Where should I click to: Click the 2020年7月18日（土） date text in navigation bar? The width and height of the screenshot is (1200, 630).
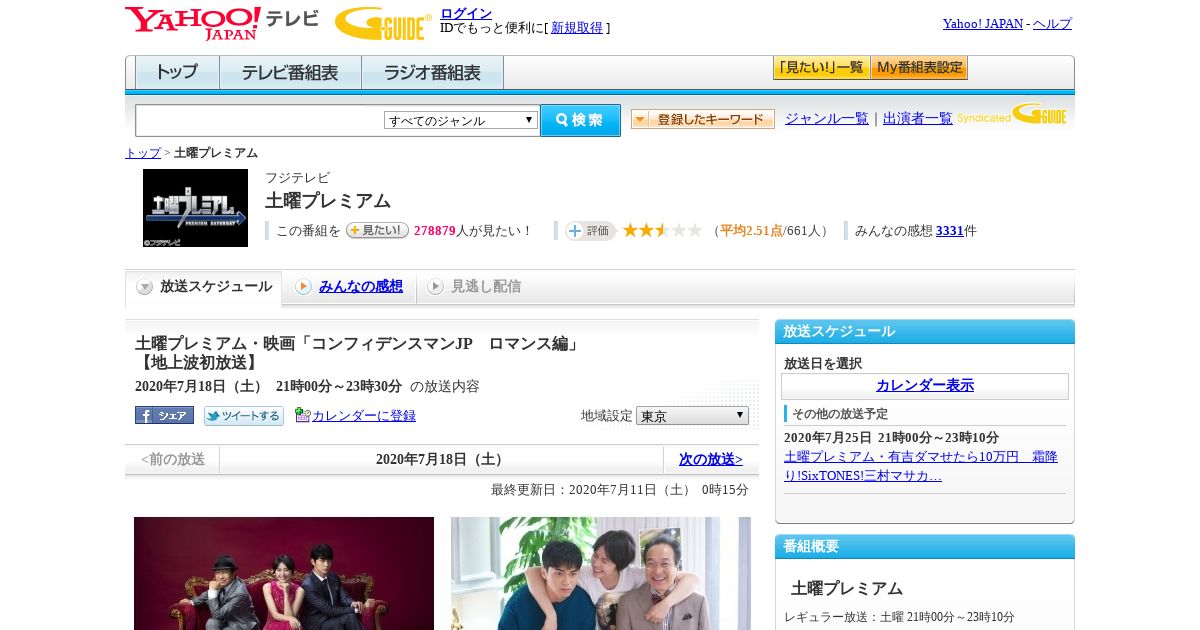[442, 460]
